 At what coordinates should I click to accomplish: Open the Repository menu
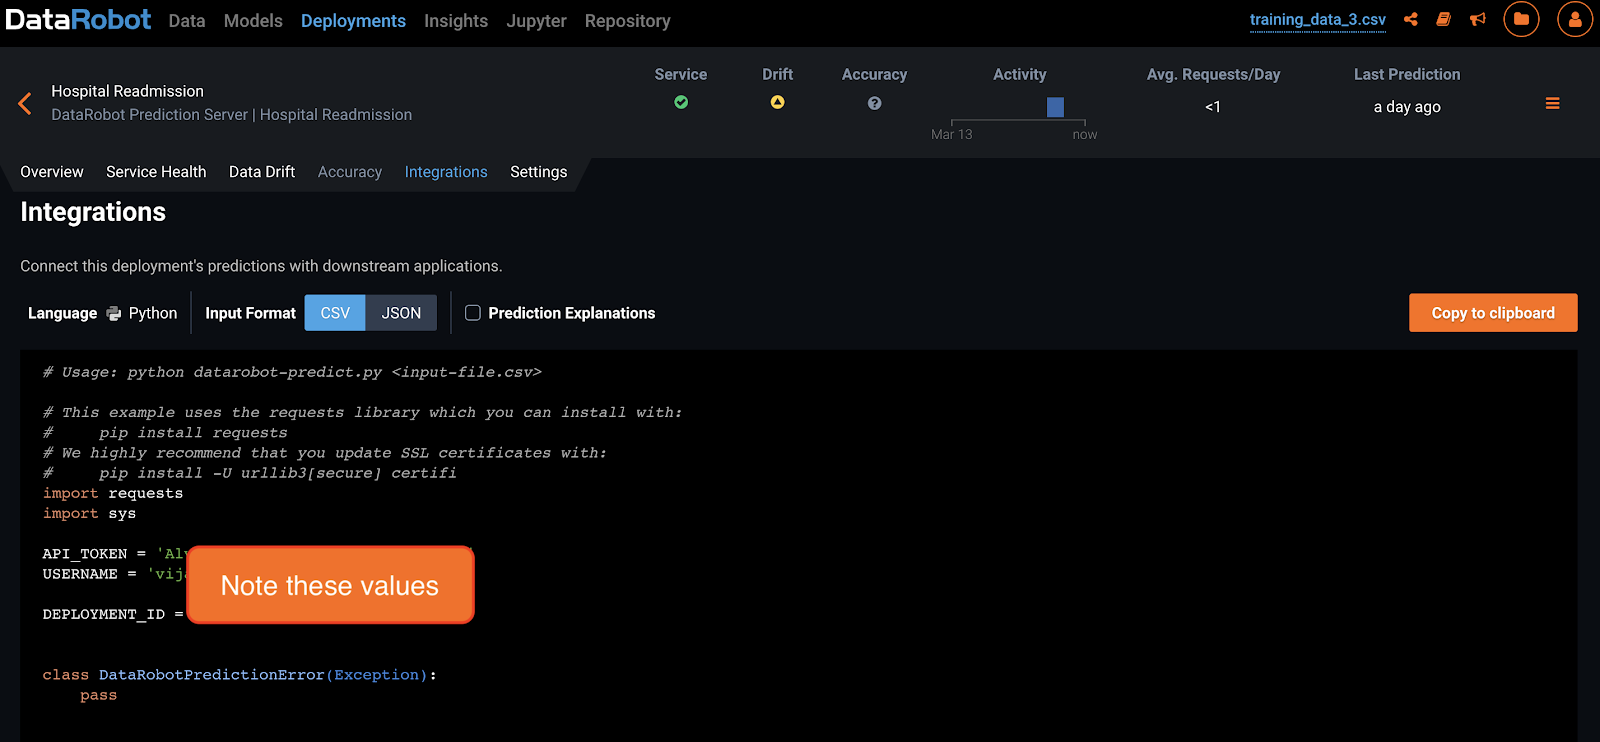(x=627, y=21)
